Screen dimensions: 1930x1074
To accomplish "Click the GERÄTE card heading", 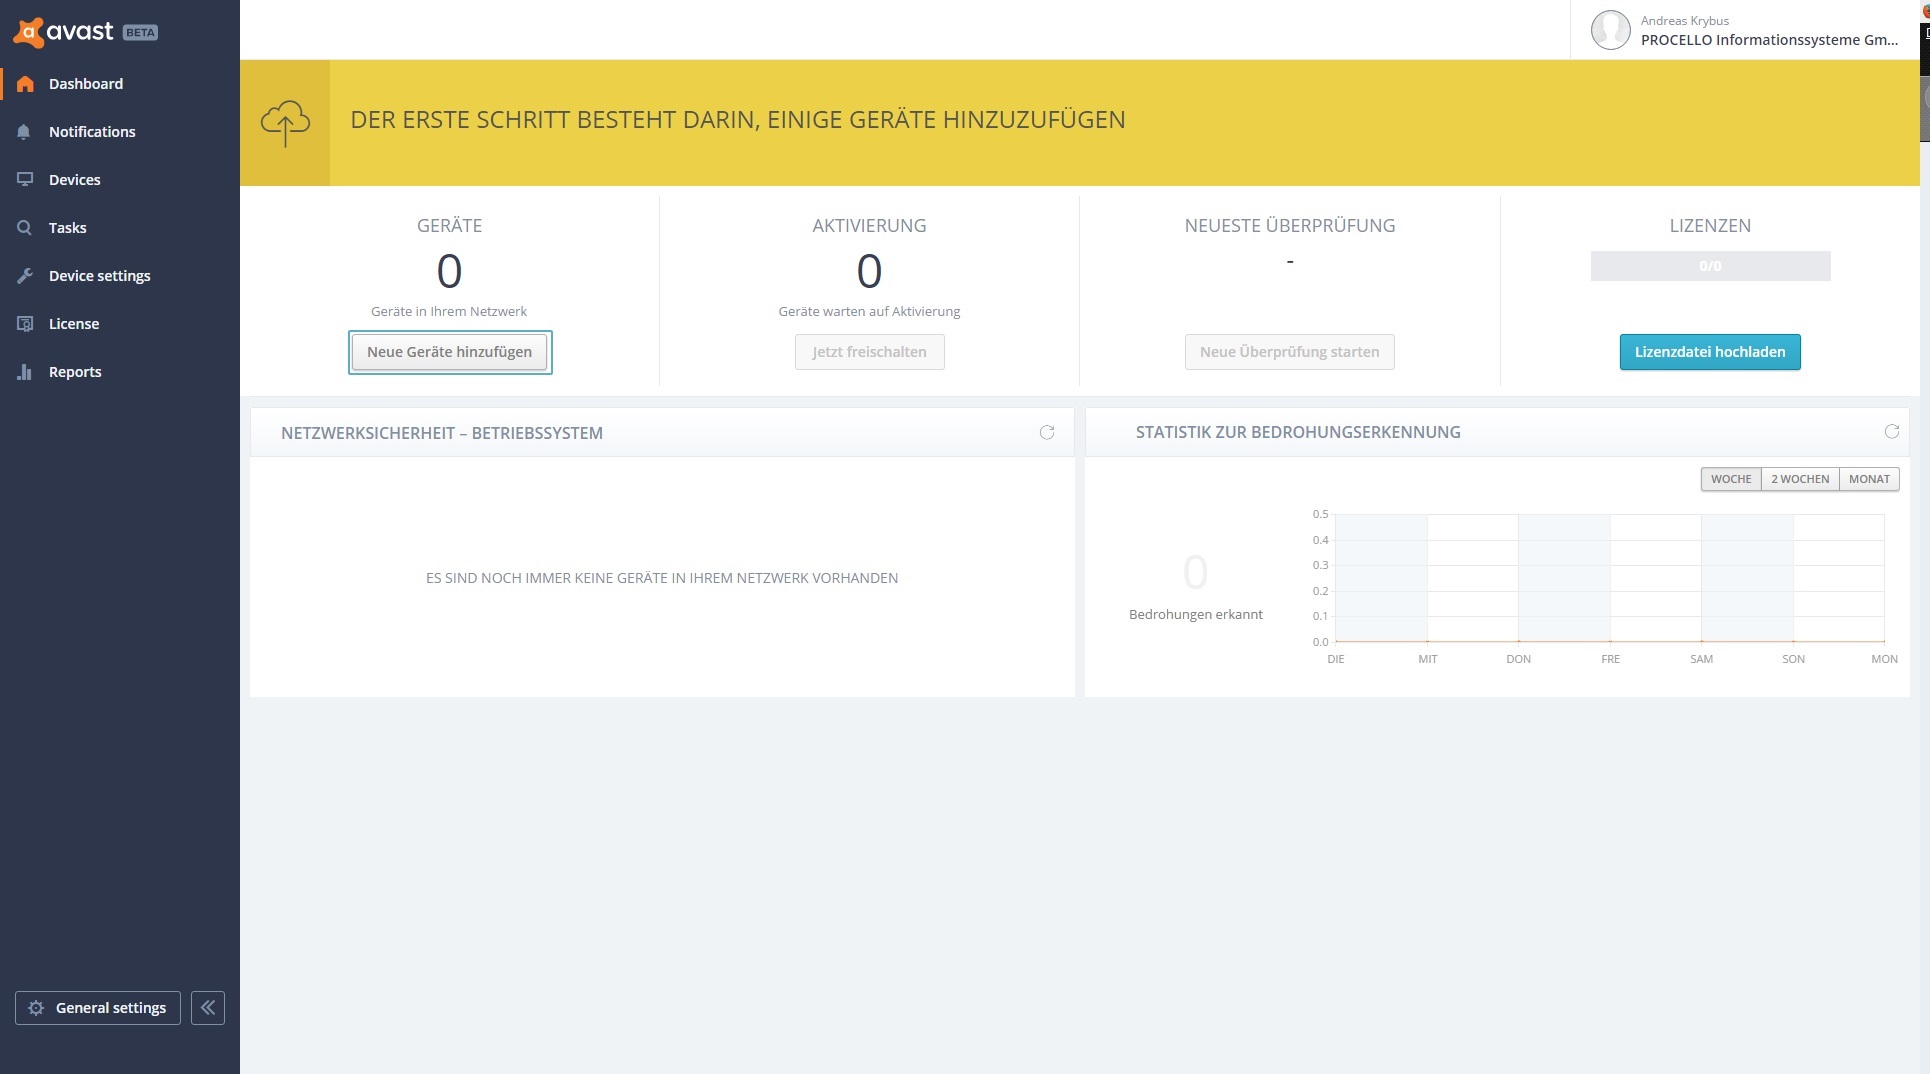I will tap(450, 226).
